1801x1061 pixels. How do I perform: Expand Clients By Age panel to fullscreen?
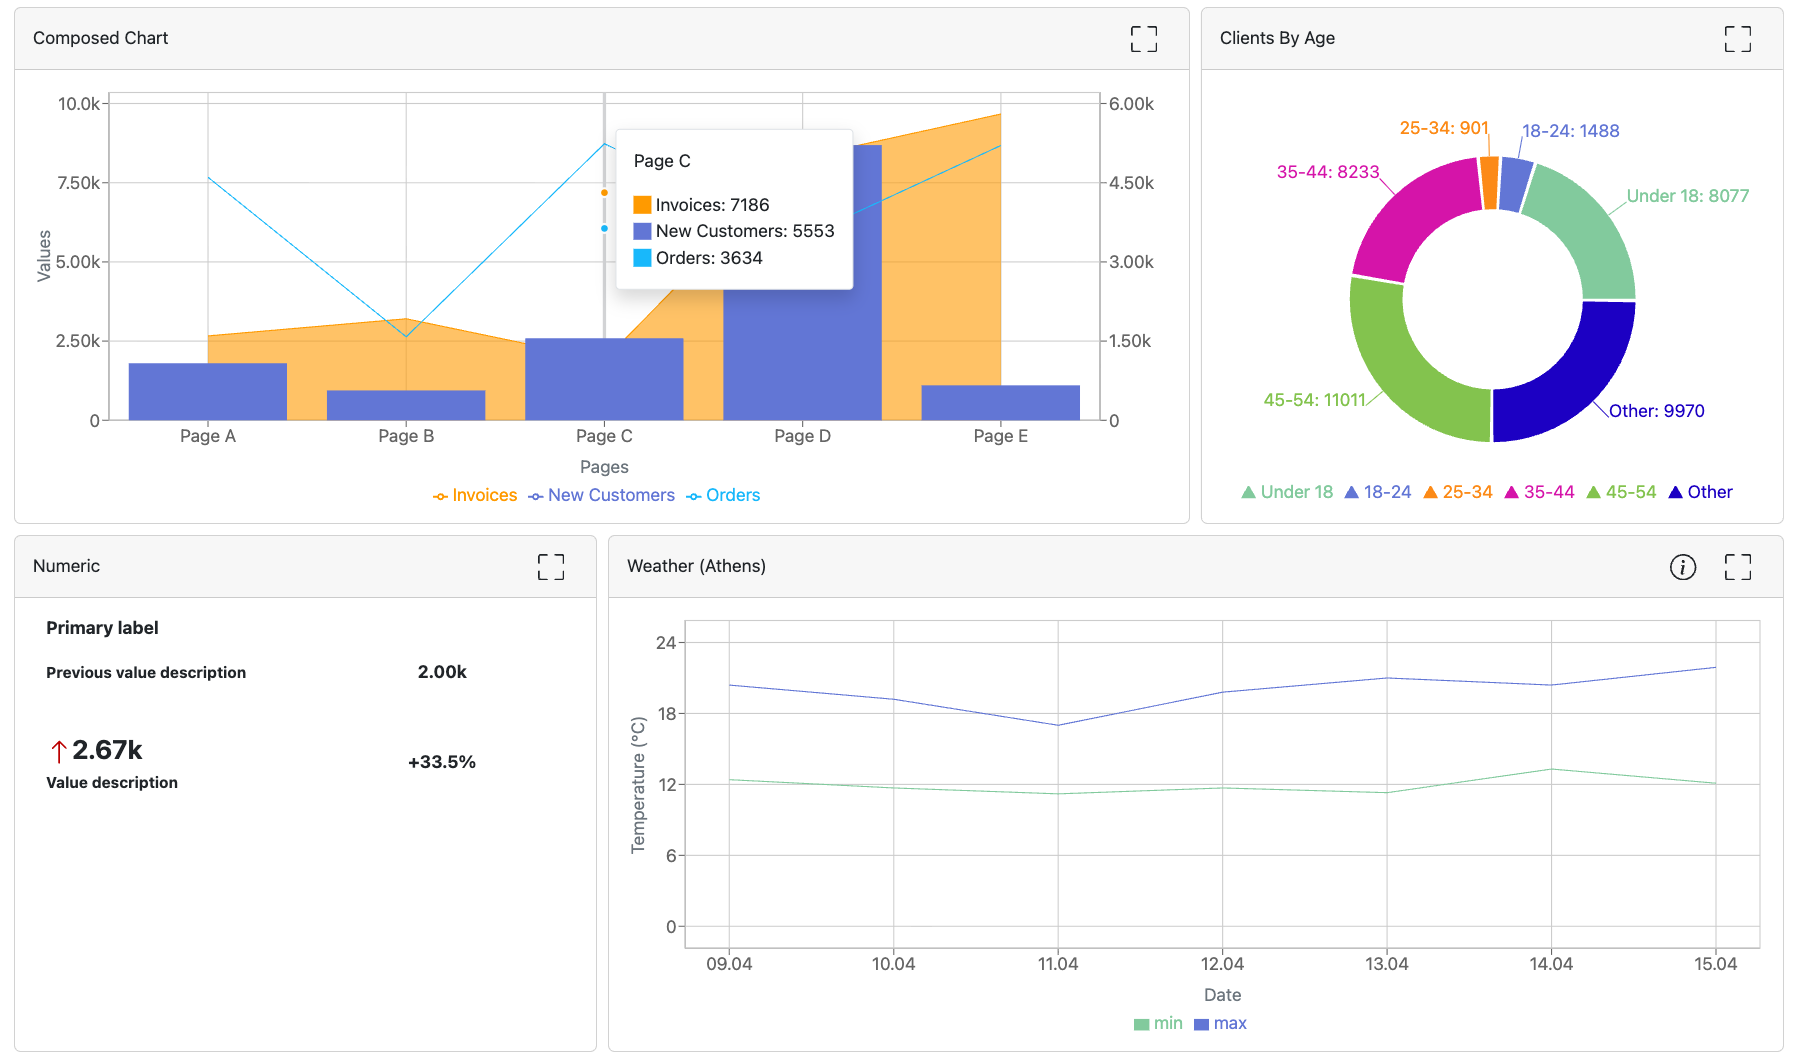click(x=1737, y=39)
